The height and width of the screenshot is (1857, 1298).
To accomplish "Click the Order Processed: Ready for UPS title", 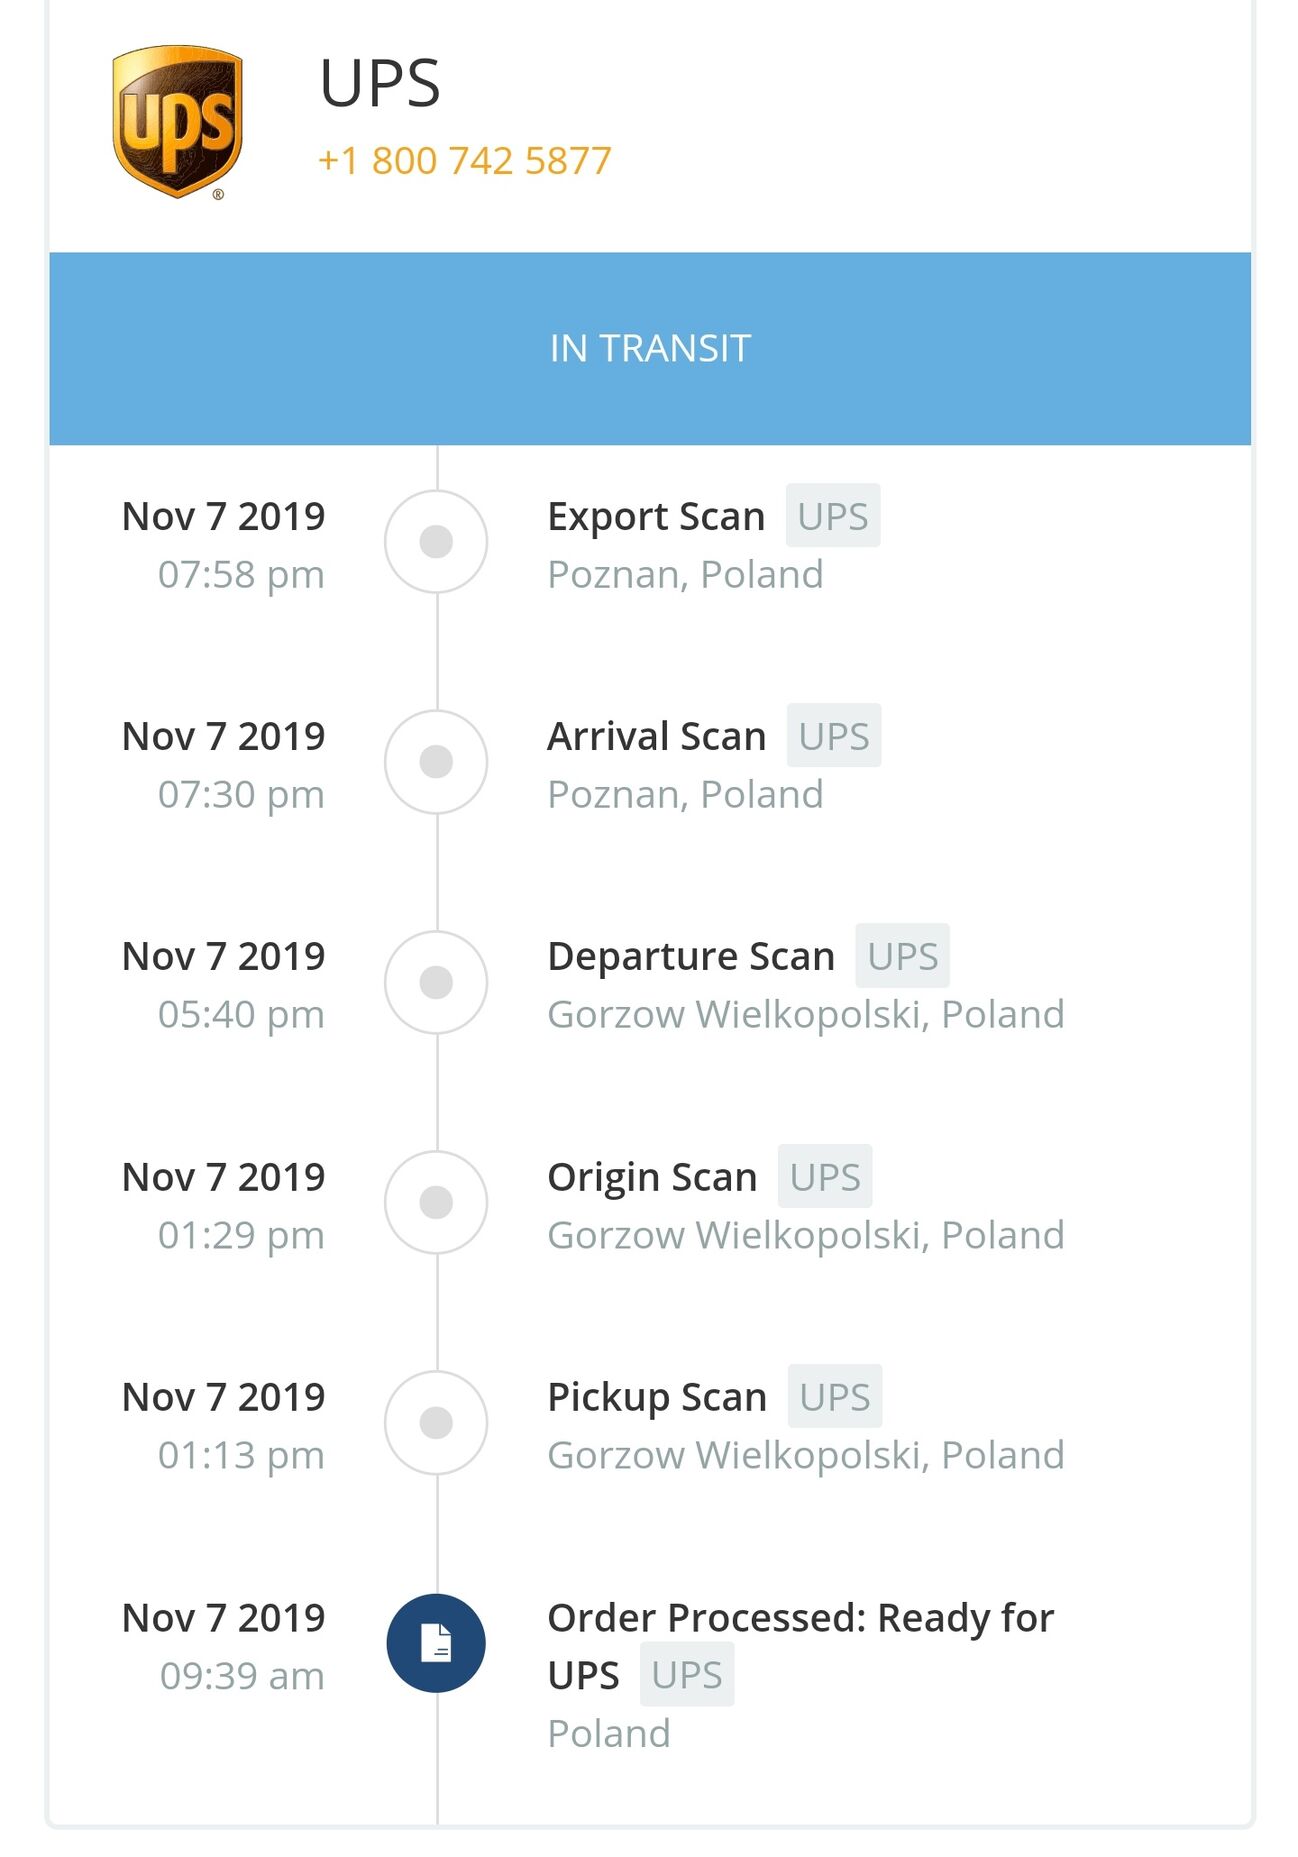I will pos(800,1618).
